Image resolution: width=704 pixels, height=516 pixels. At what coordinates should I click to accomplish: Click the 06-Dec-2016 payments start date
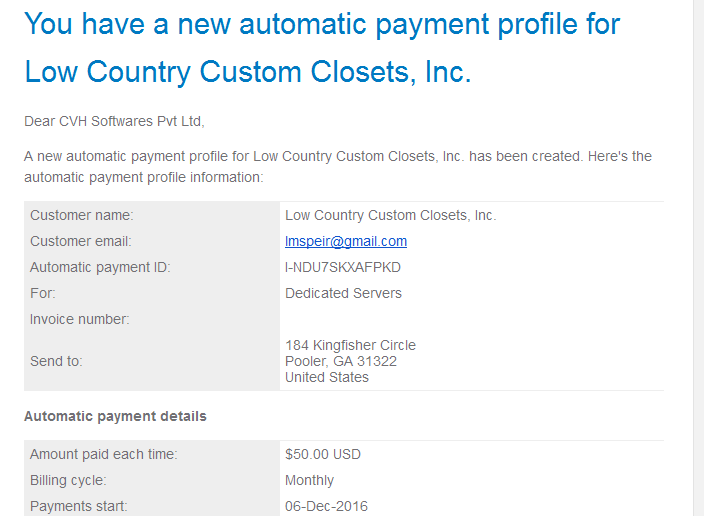click(x=326, y=506)
